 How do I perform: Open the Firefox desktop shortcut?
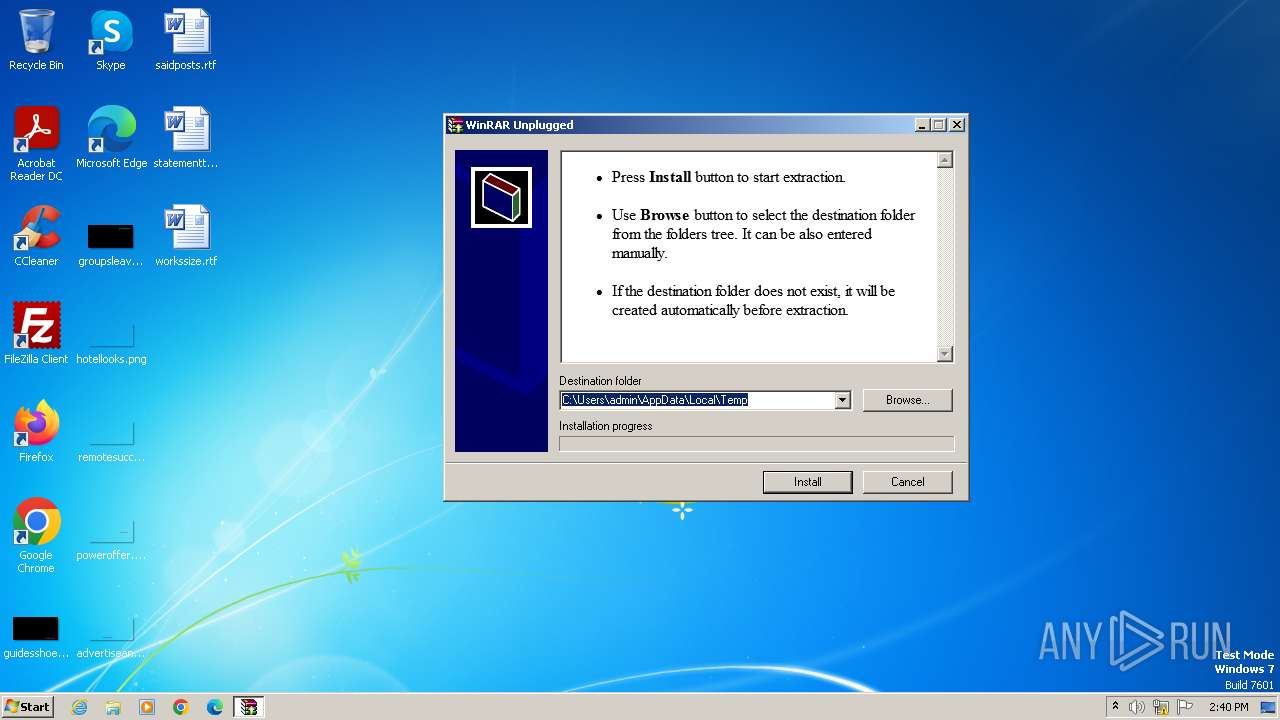click(x=36, y=432)
